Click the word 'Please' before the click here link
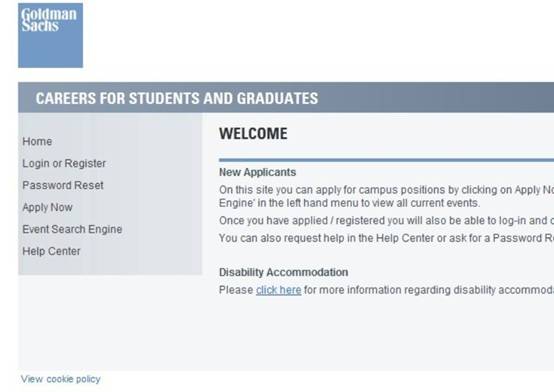The height and width of the screenshot is (392, 554). [236, 290]
